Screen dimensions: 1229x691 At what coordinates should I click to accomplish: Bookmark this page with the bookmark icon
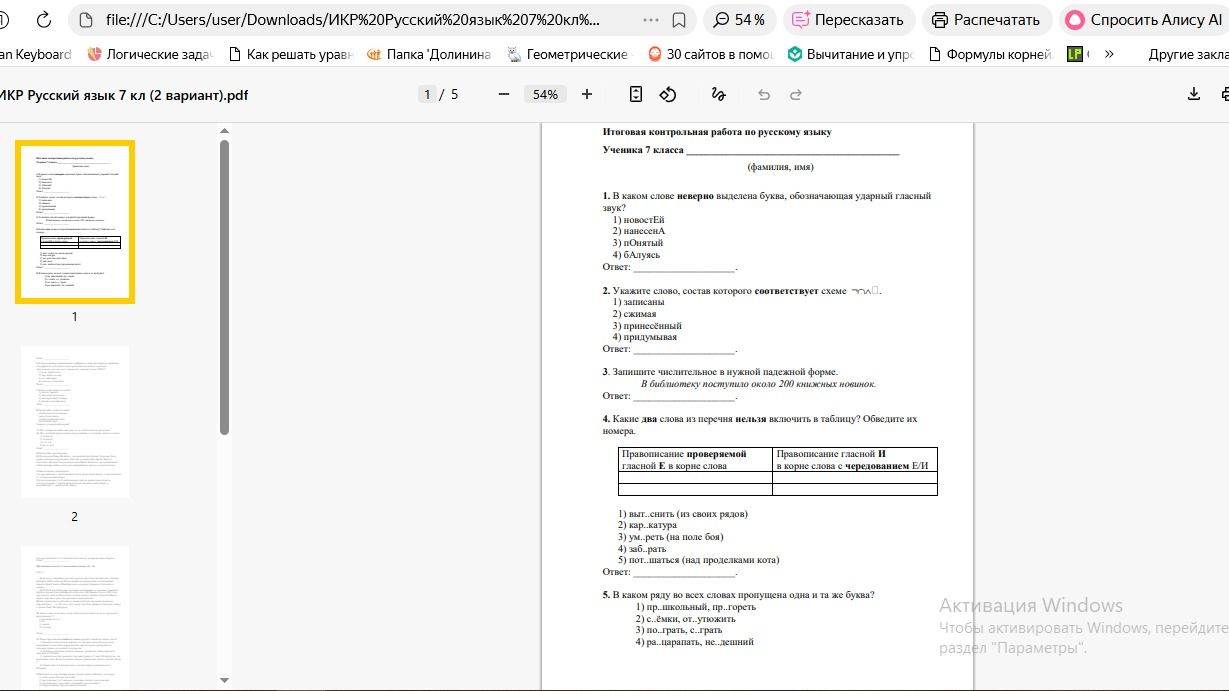pos(679,20)
